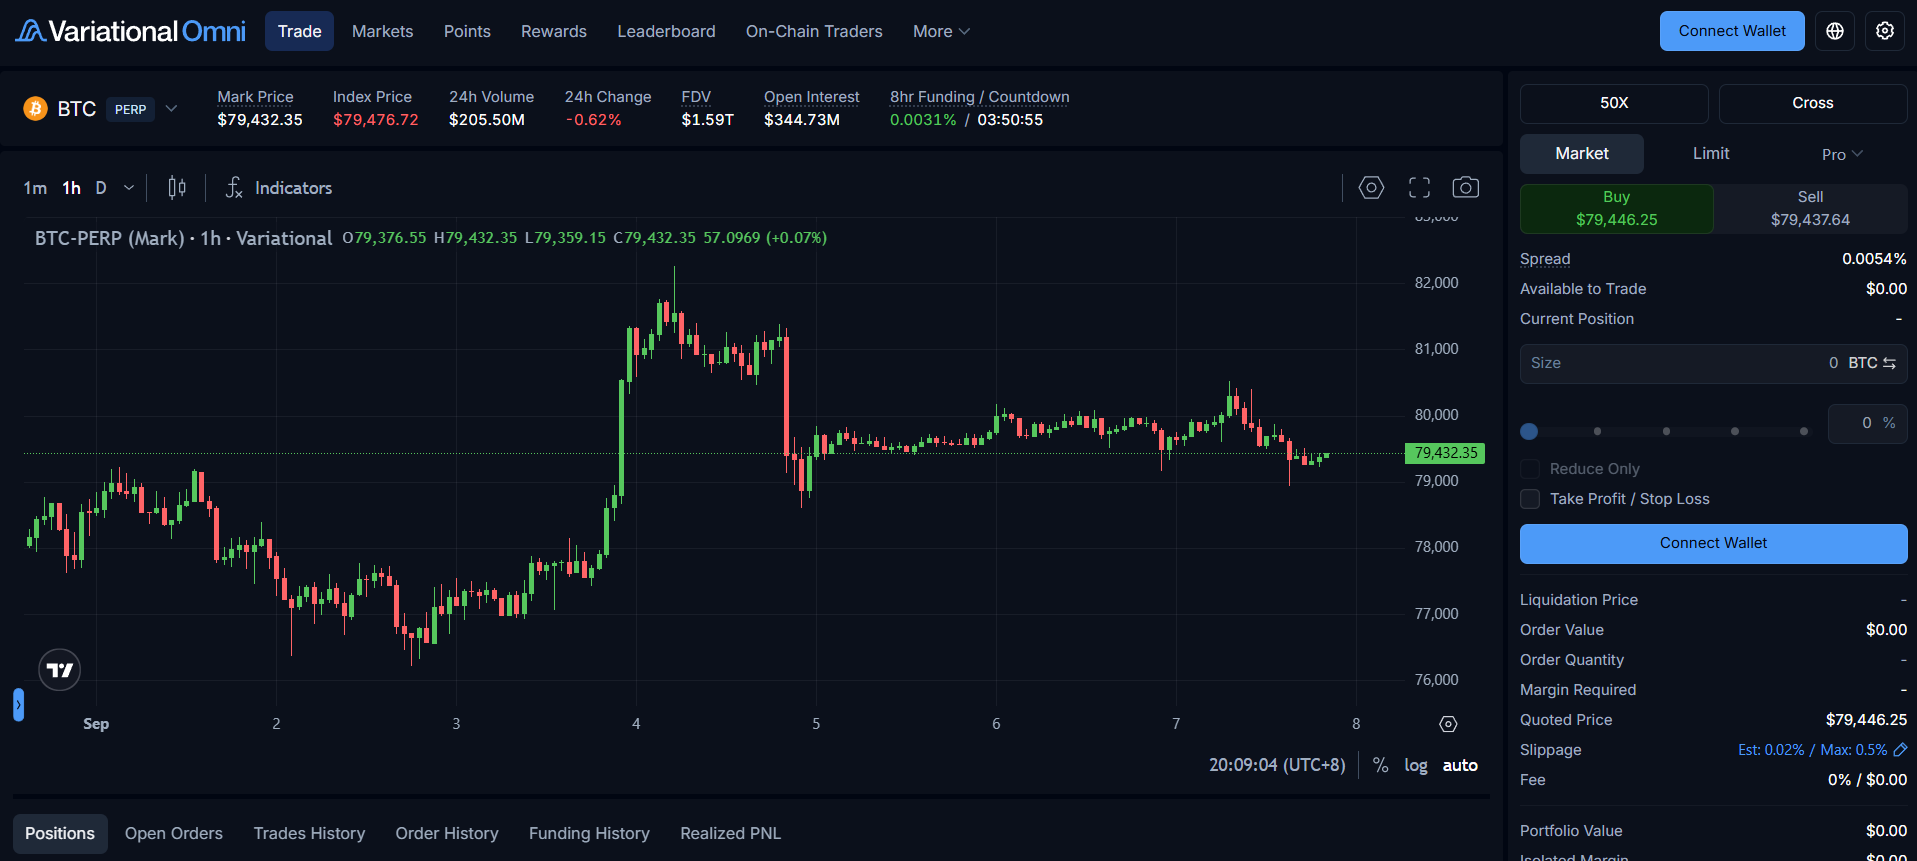Show the Trades History tab

pos(309,833)
